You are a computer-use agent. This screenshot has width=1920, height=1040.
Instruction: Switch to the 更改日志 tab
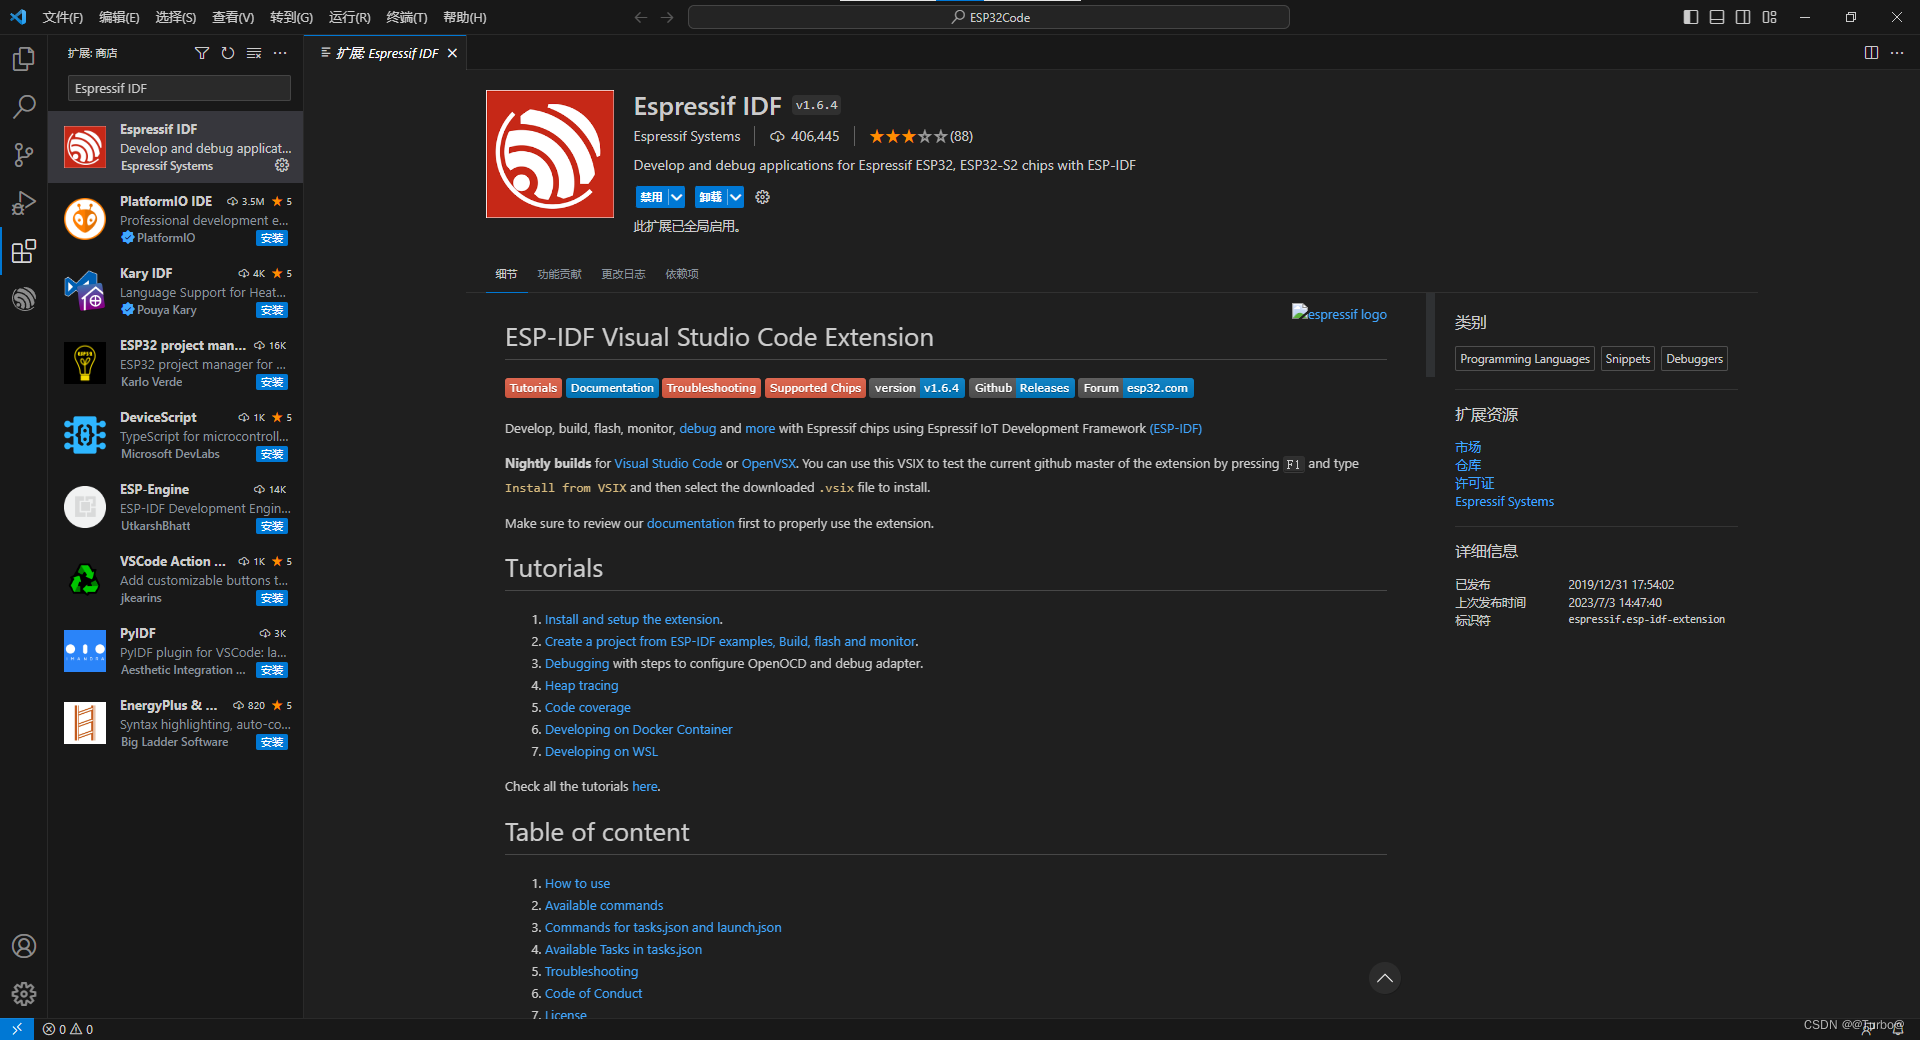(x=623, y=274)
